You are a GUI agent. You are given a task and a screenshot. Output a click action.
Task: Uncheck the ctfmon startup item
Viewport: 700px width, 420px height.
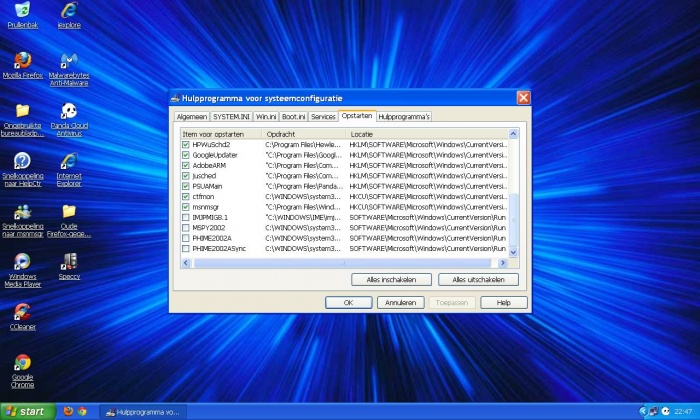186,196
